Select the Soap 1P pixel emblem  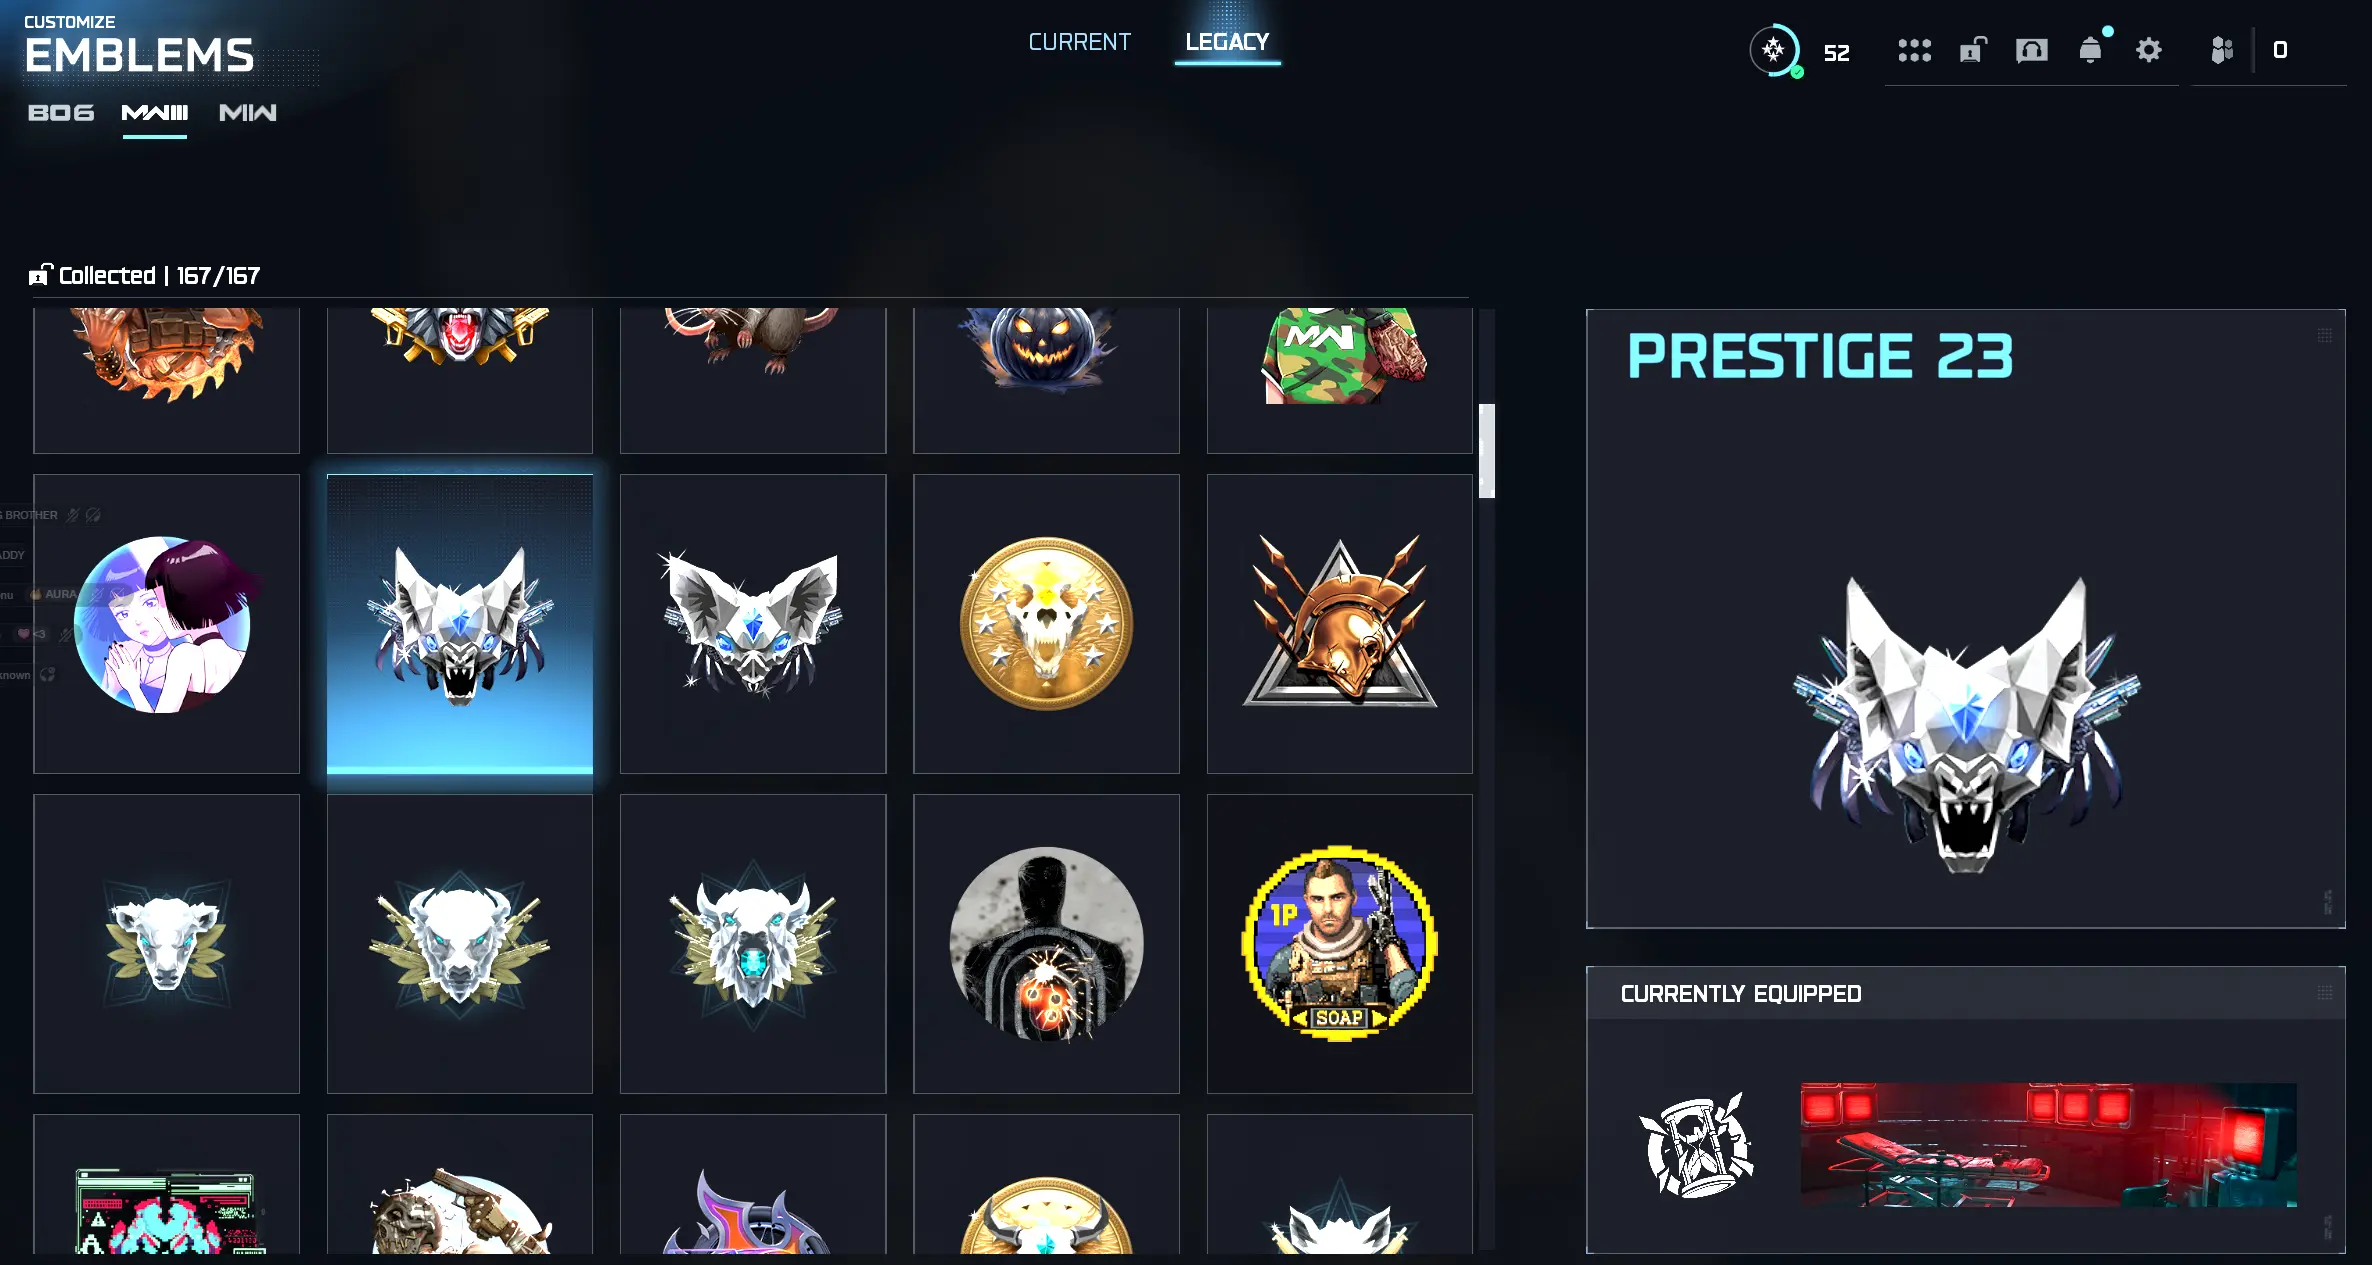coord(1339,944)
